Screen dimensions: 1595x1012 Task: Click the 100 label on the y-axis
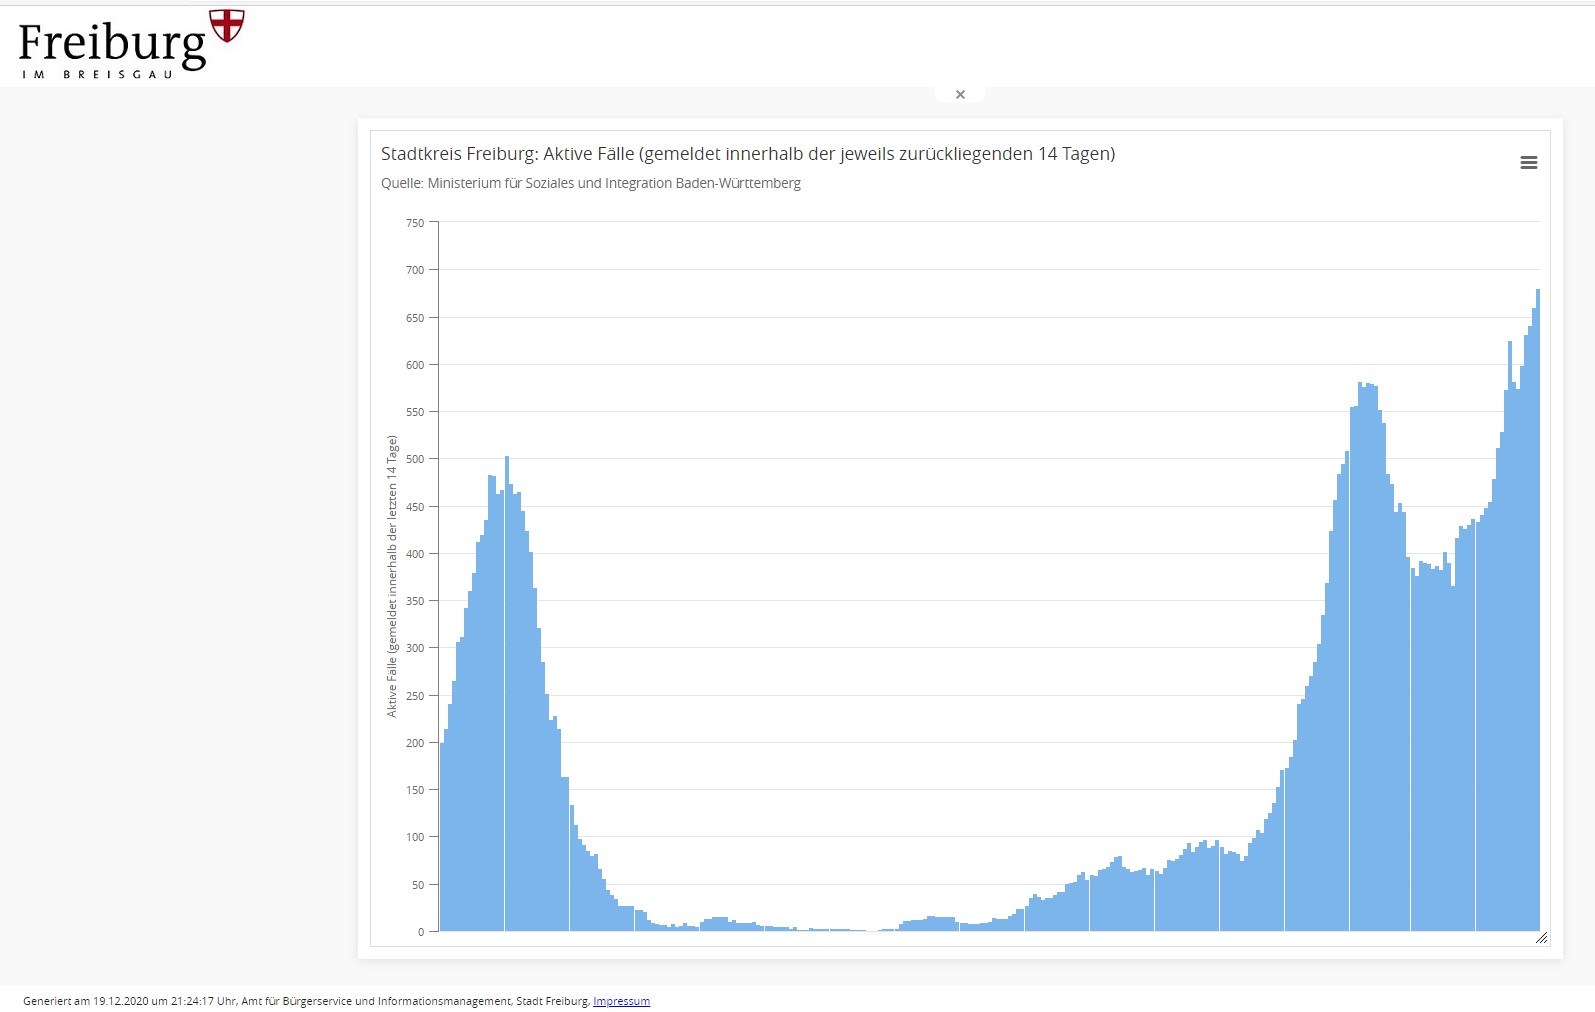tap(415, 837)
